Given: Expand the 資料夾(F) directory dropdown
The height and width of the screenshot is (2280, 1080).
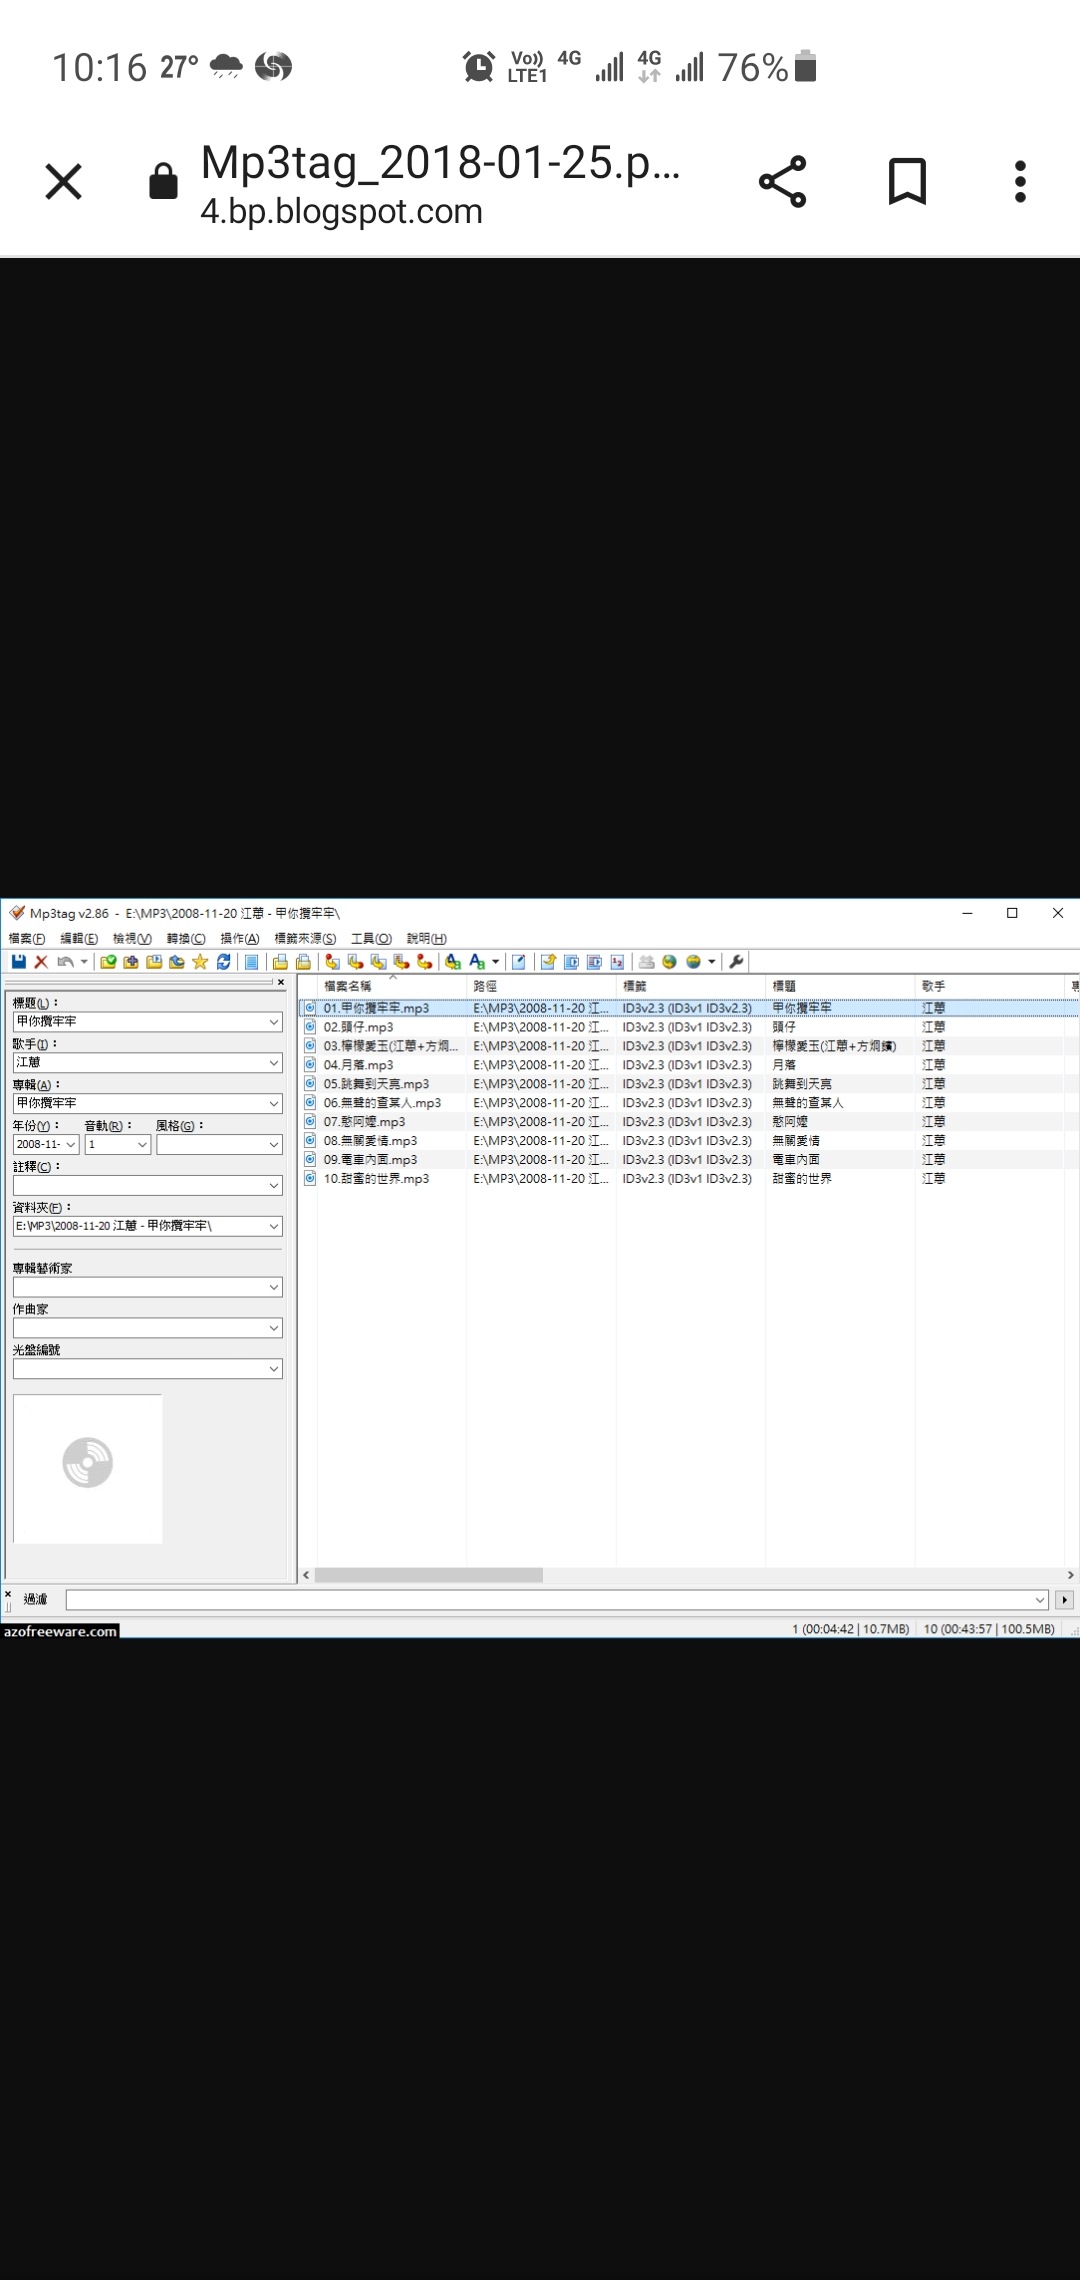Looking at the screenshot, I should (x=274, y=1226).
